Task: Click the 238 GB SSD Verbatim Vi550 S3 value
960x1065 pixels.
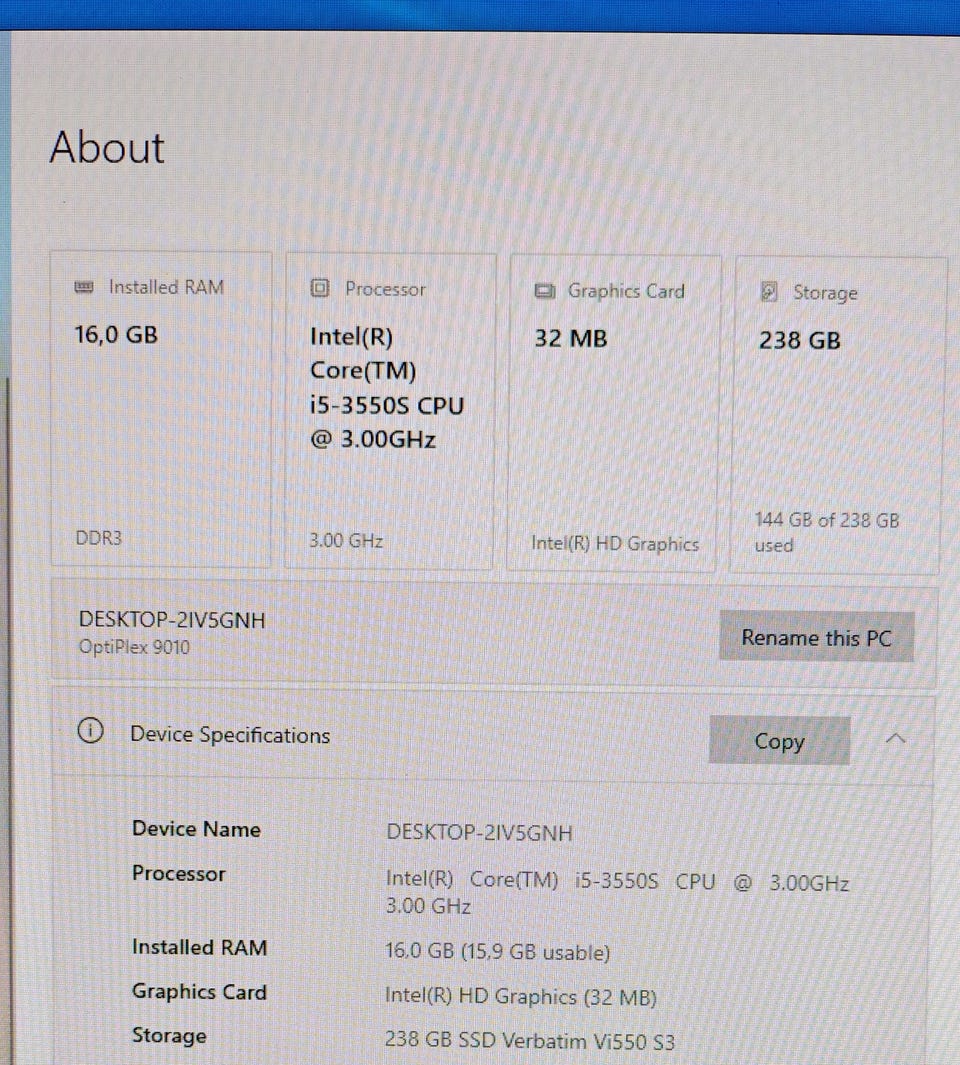Action: pyautogui.click(x=530, y=1041)
